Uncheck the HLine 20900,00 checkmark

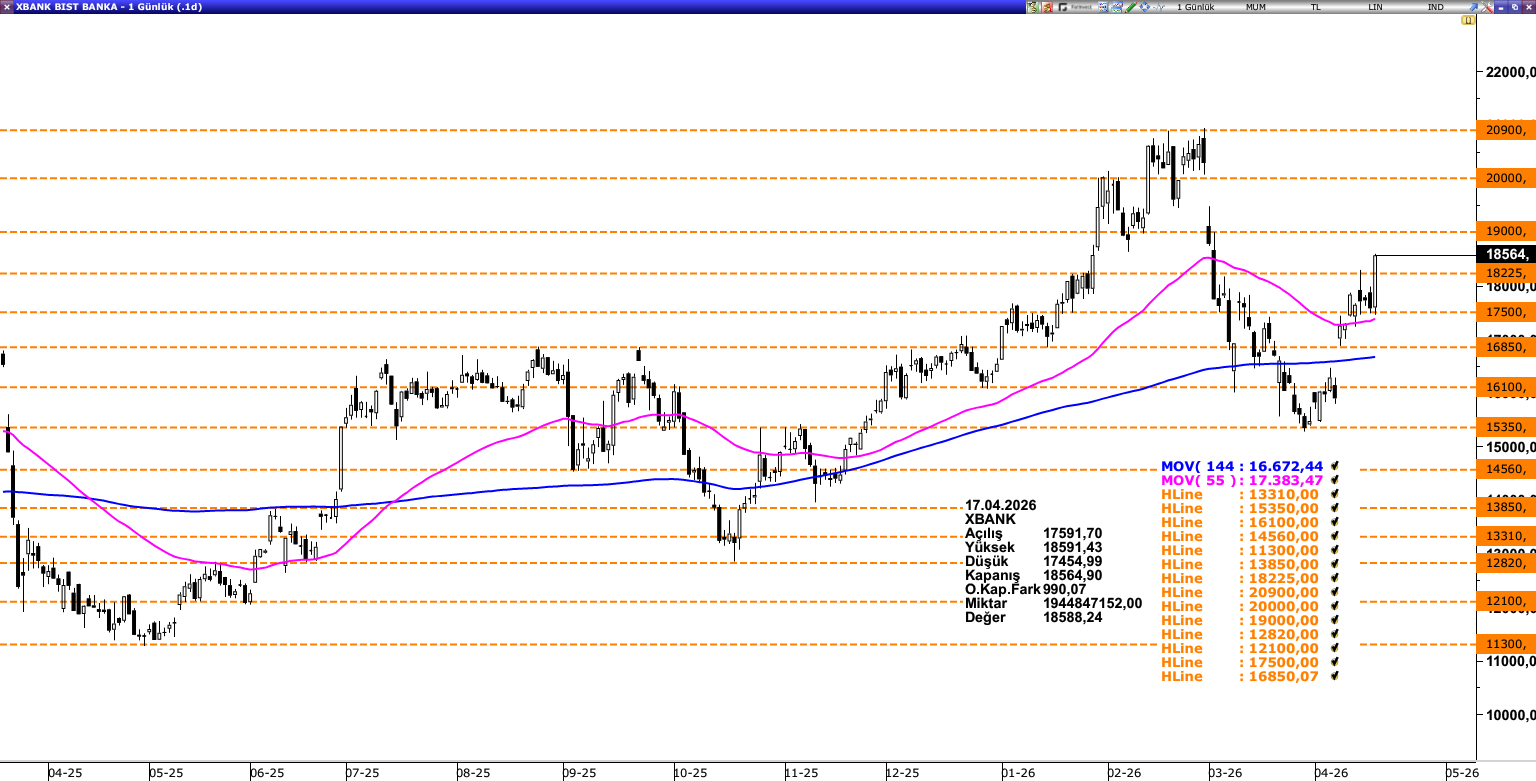coord(1334,592)
